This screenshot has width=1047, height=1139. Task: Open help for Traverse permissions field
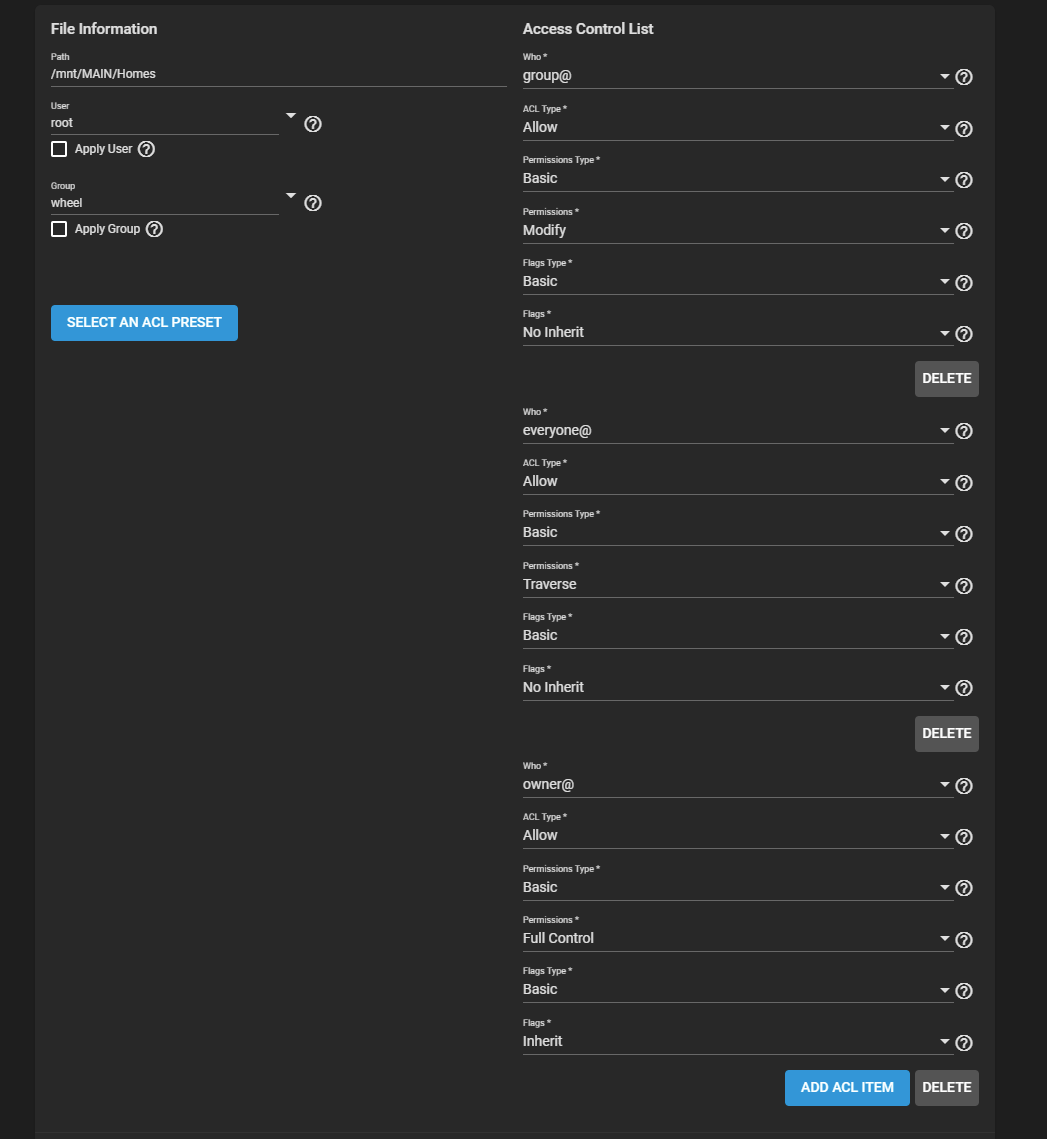(x=964, y=586)
